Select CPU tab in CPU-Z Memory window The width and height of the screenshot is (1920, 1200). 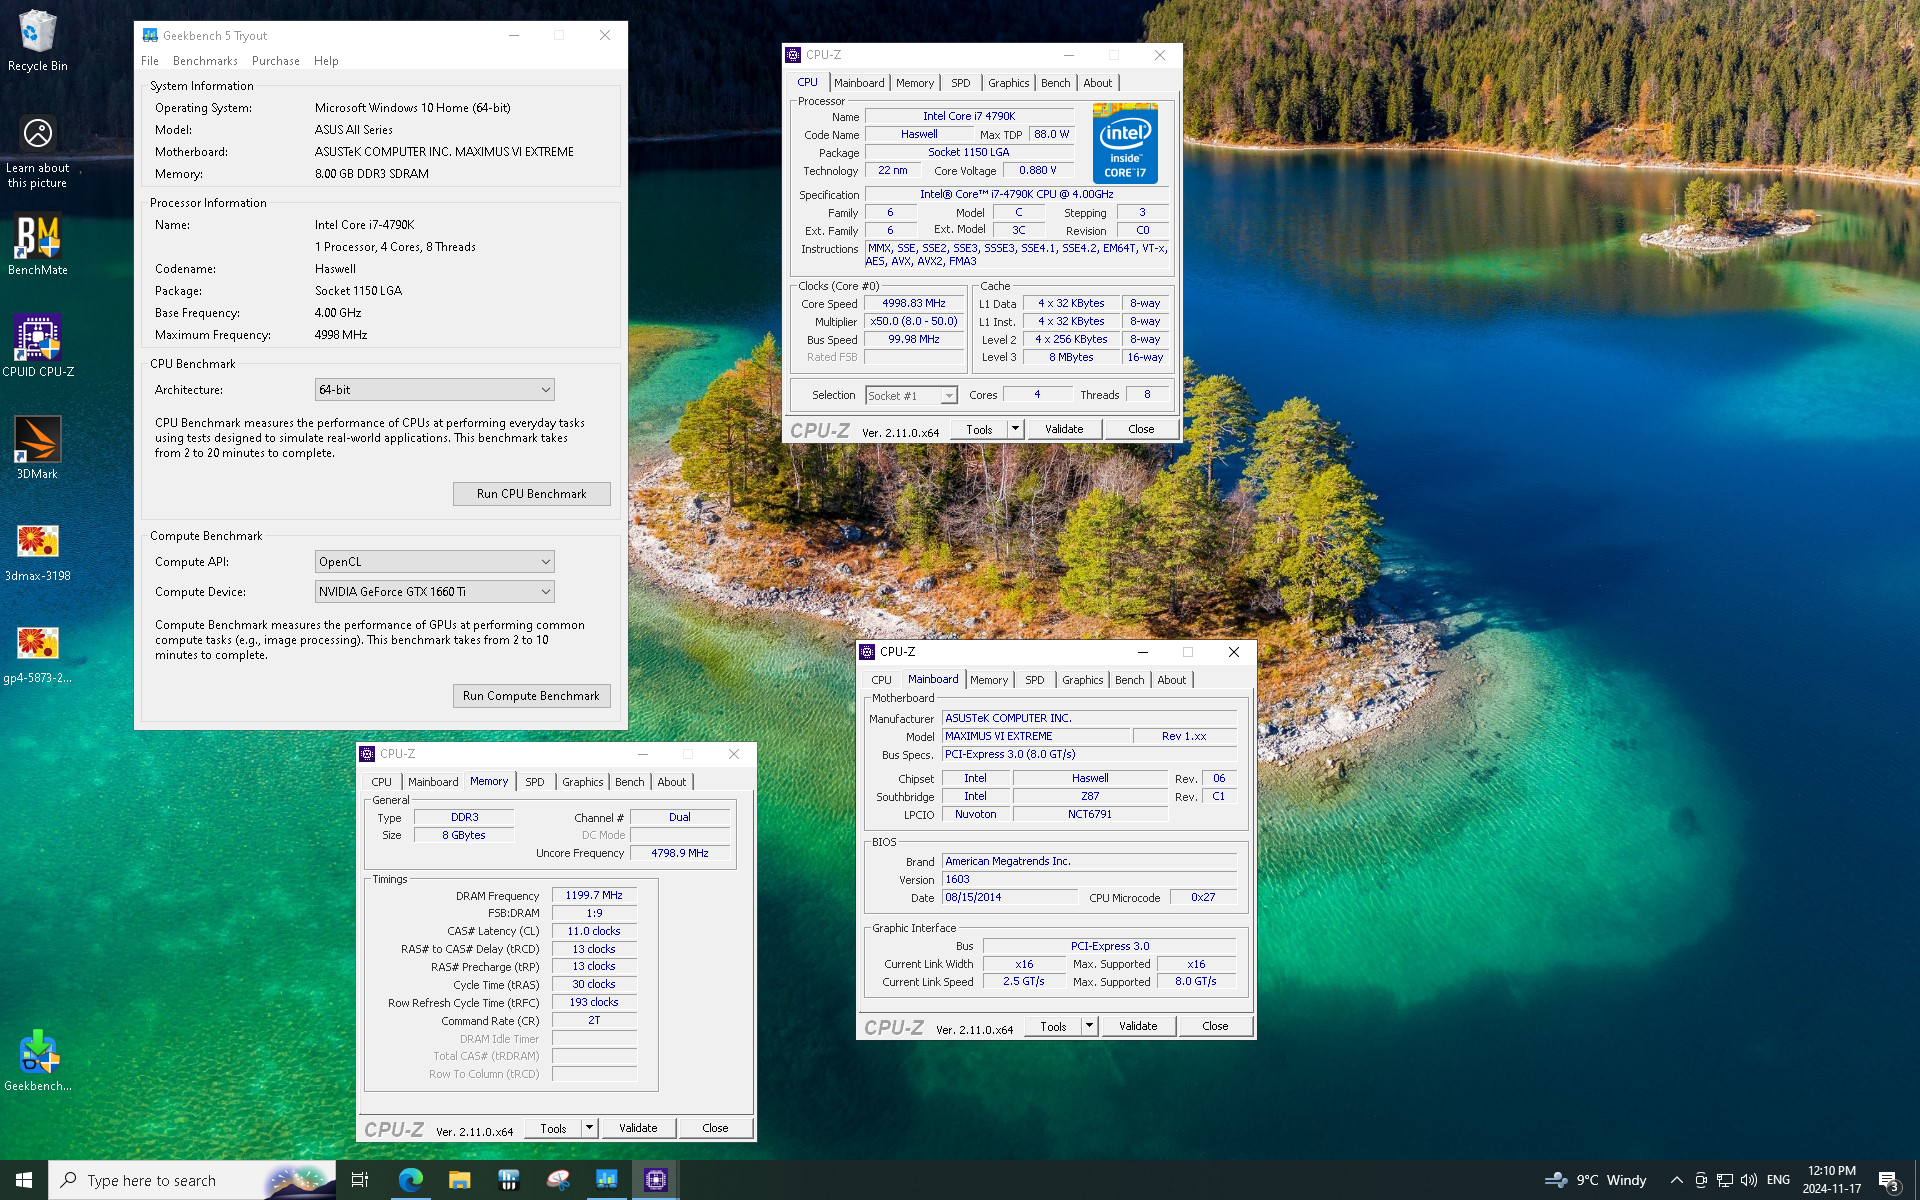(x=381, y=782)
